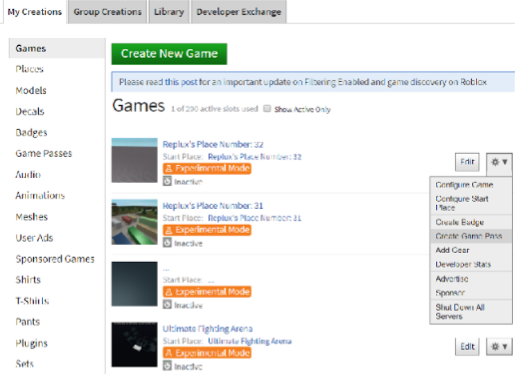
Task: Click the Experimental Mode badge of Ultimate Fighting Arena
Action: point(207,353)
